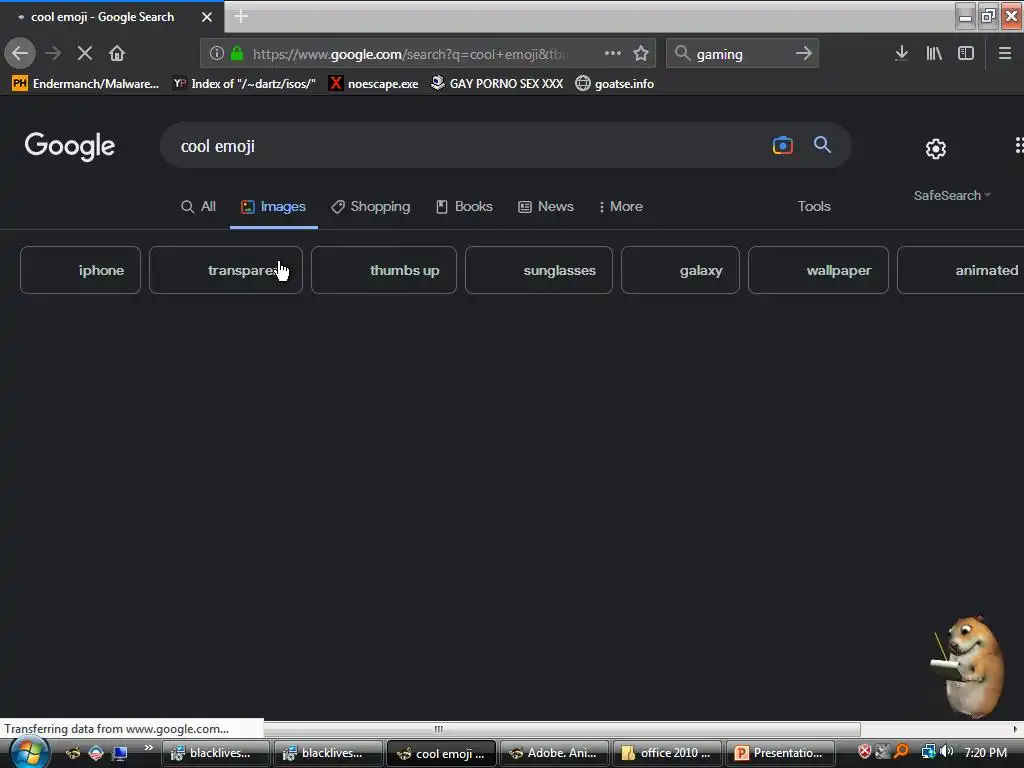1024x768 pixels.
Task: Open Google quick settings gear
Action: pyautogui.click(x=936, y=149)
